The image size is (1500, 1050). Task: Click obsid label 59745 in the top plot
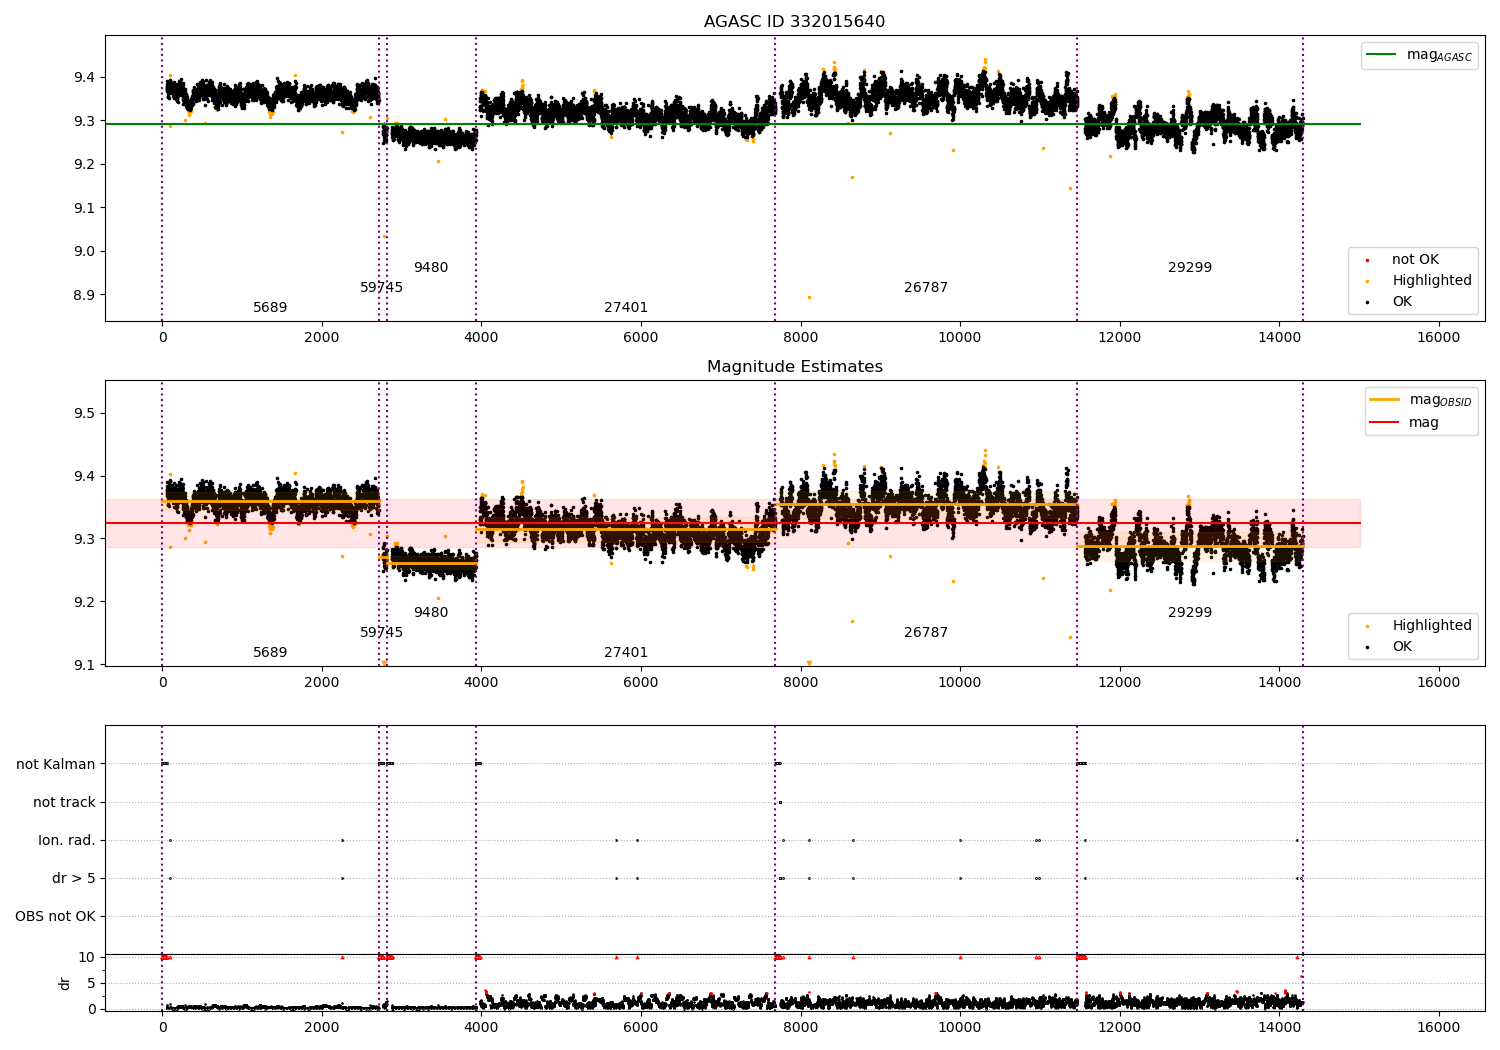381,288
